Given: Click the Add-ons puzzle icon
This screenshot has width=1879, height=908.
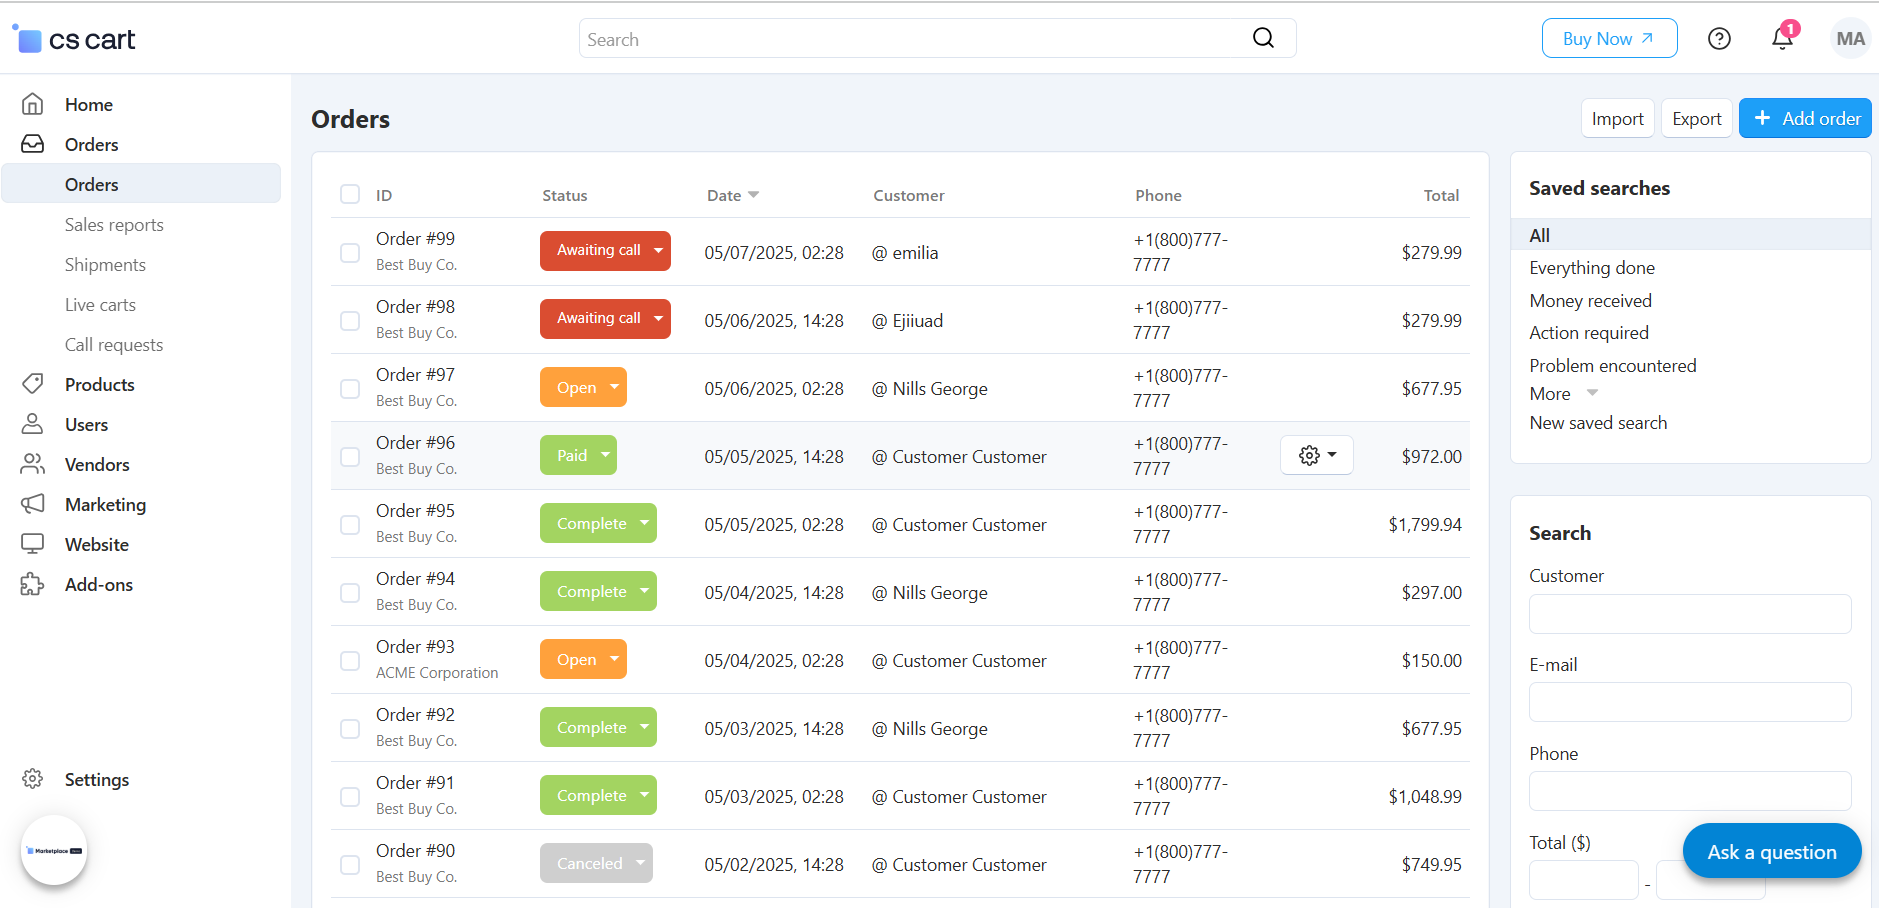Looking at the screenshot, I should coord(33,584).
